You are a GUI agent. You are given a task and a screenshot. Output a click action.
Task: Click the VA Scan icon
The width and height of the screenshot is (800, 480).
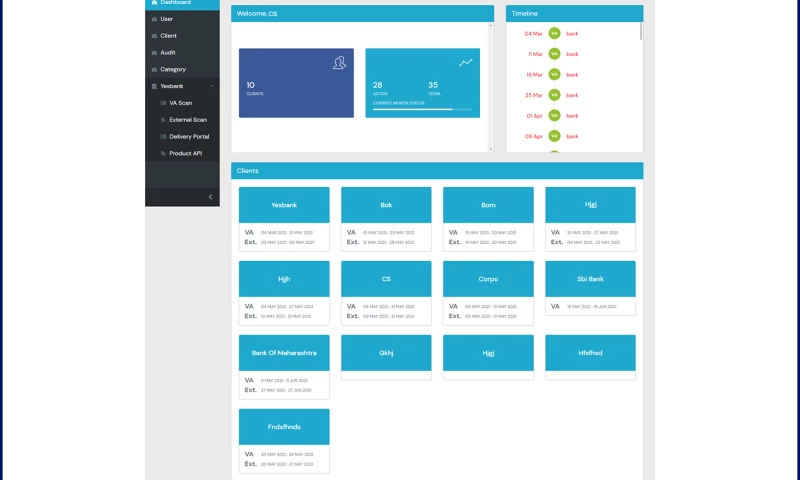click(x=163, y=103)
